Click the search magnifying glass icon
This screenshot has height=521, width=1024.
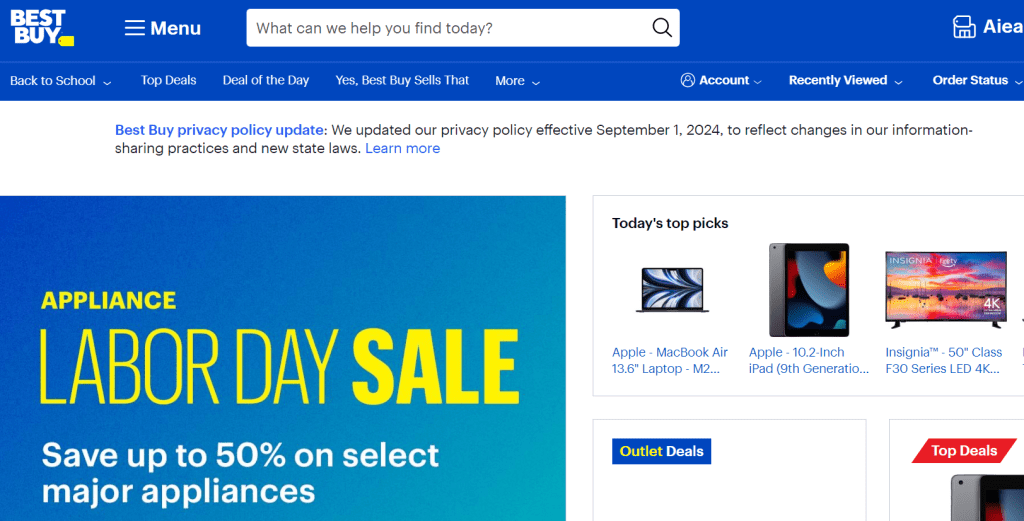662,28
